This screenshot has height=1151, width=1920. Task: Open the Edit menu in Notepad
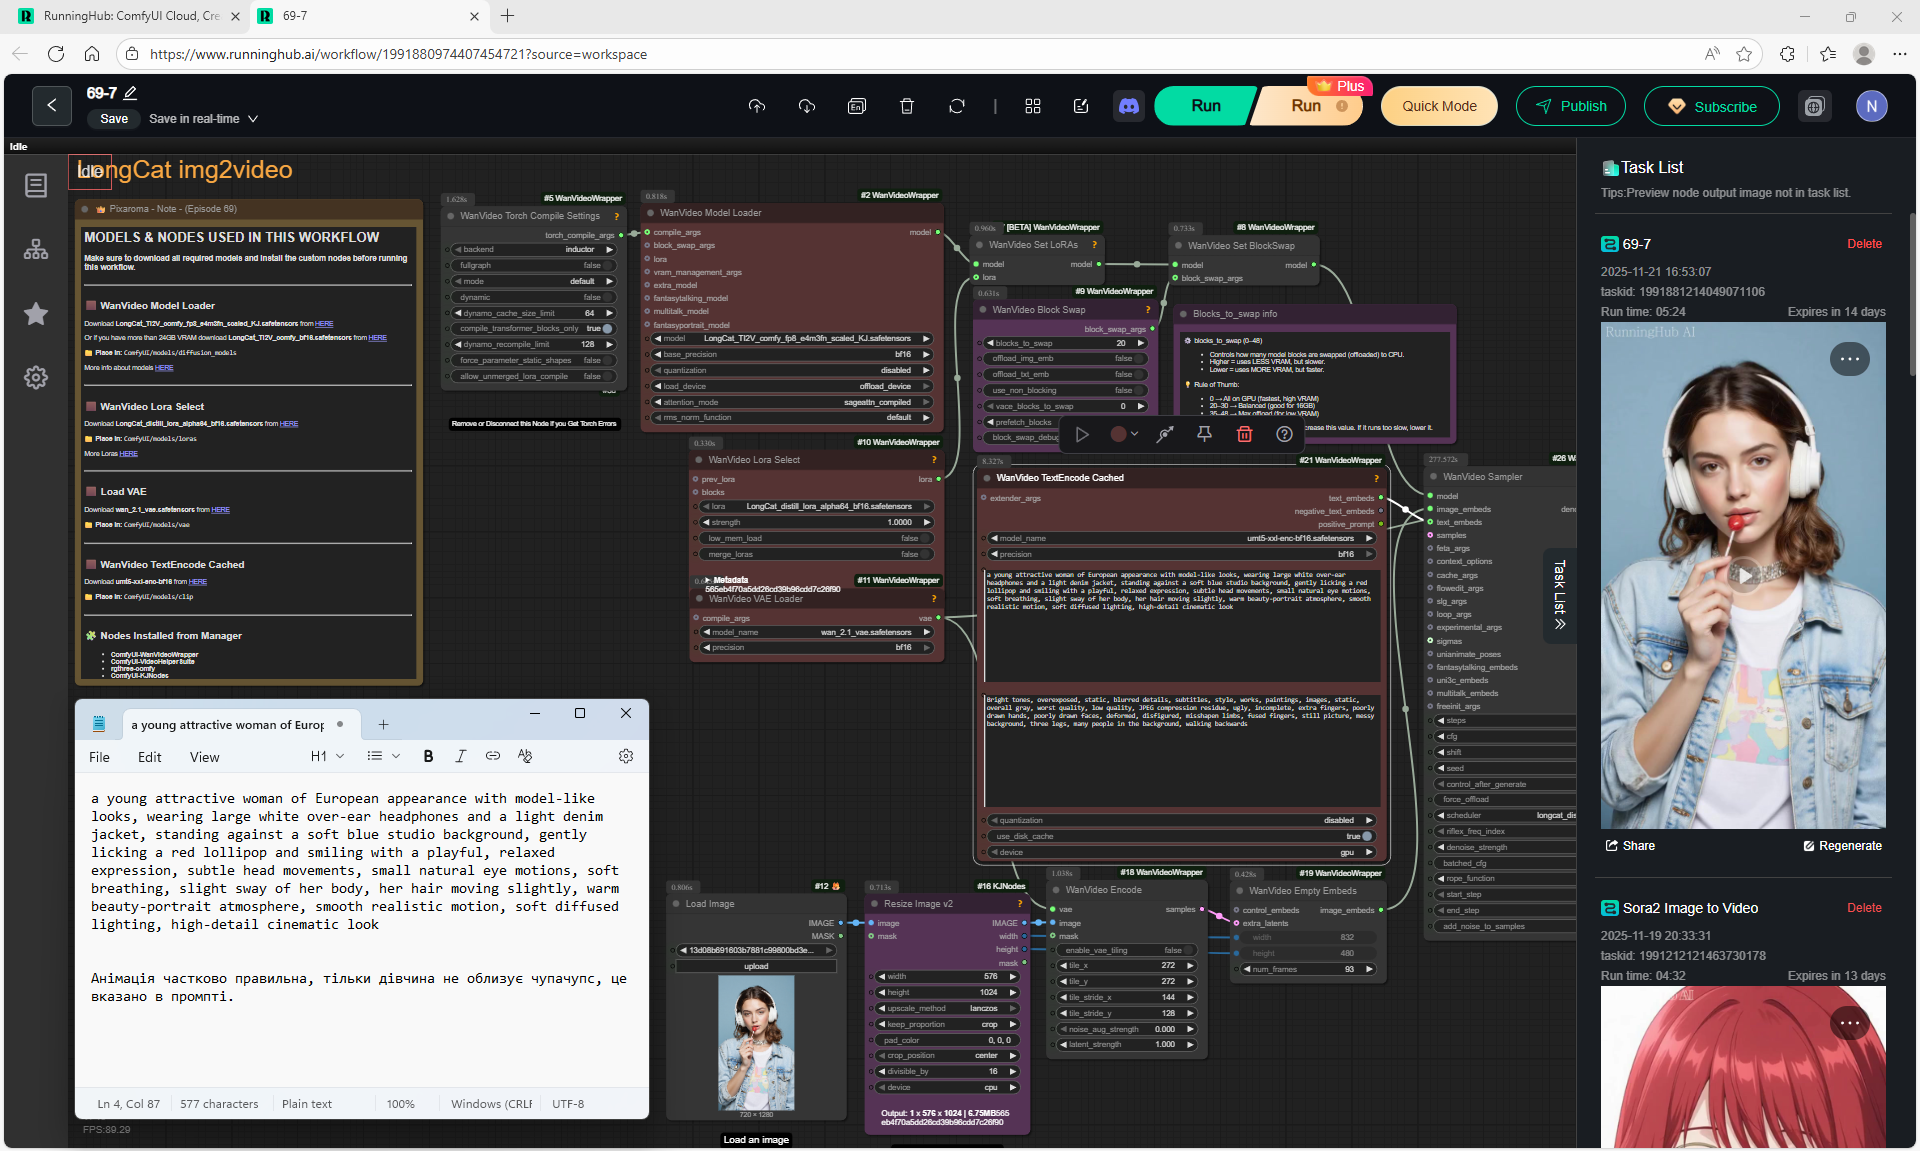click(x=149, y=757)
